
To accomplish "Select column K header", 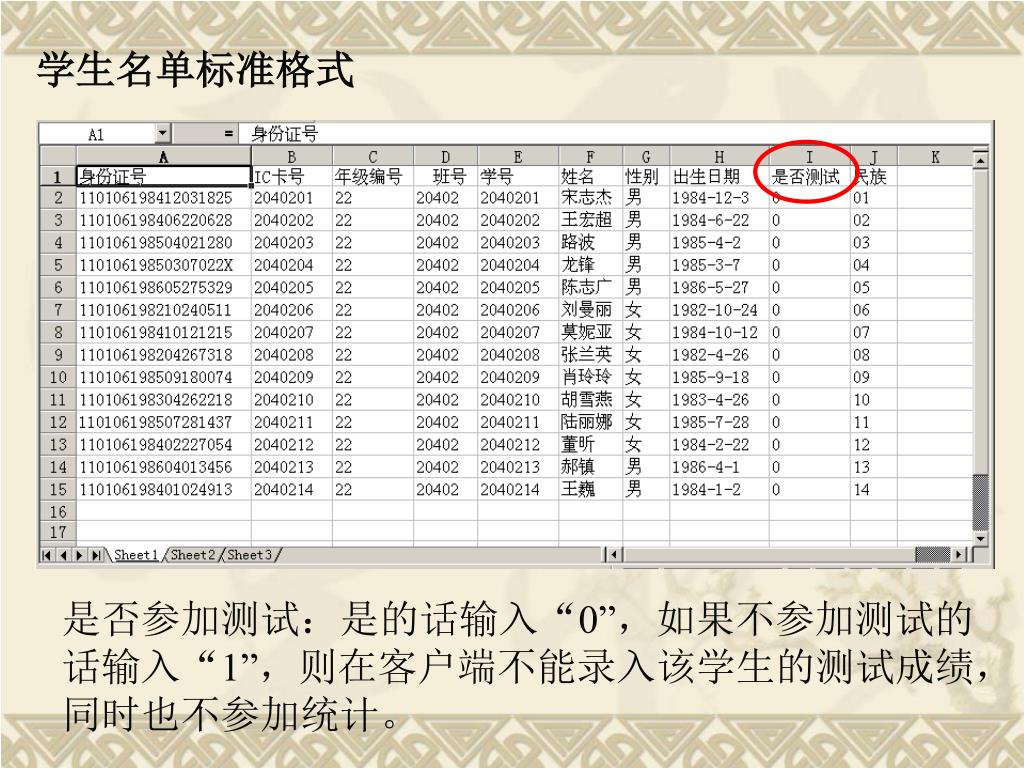I will tap(935, 157).
